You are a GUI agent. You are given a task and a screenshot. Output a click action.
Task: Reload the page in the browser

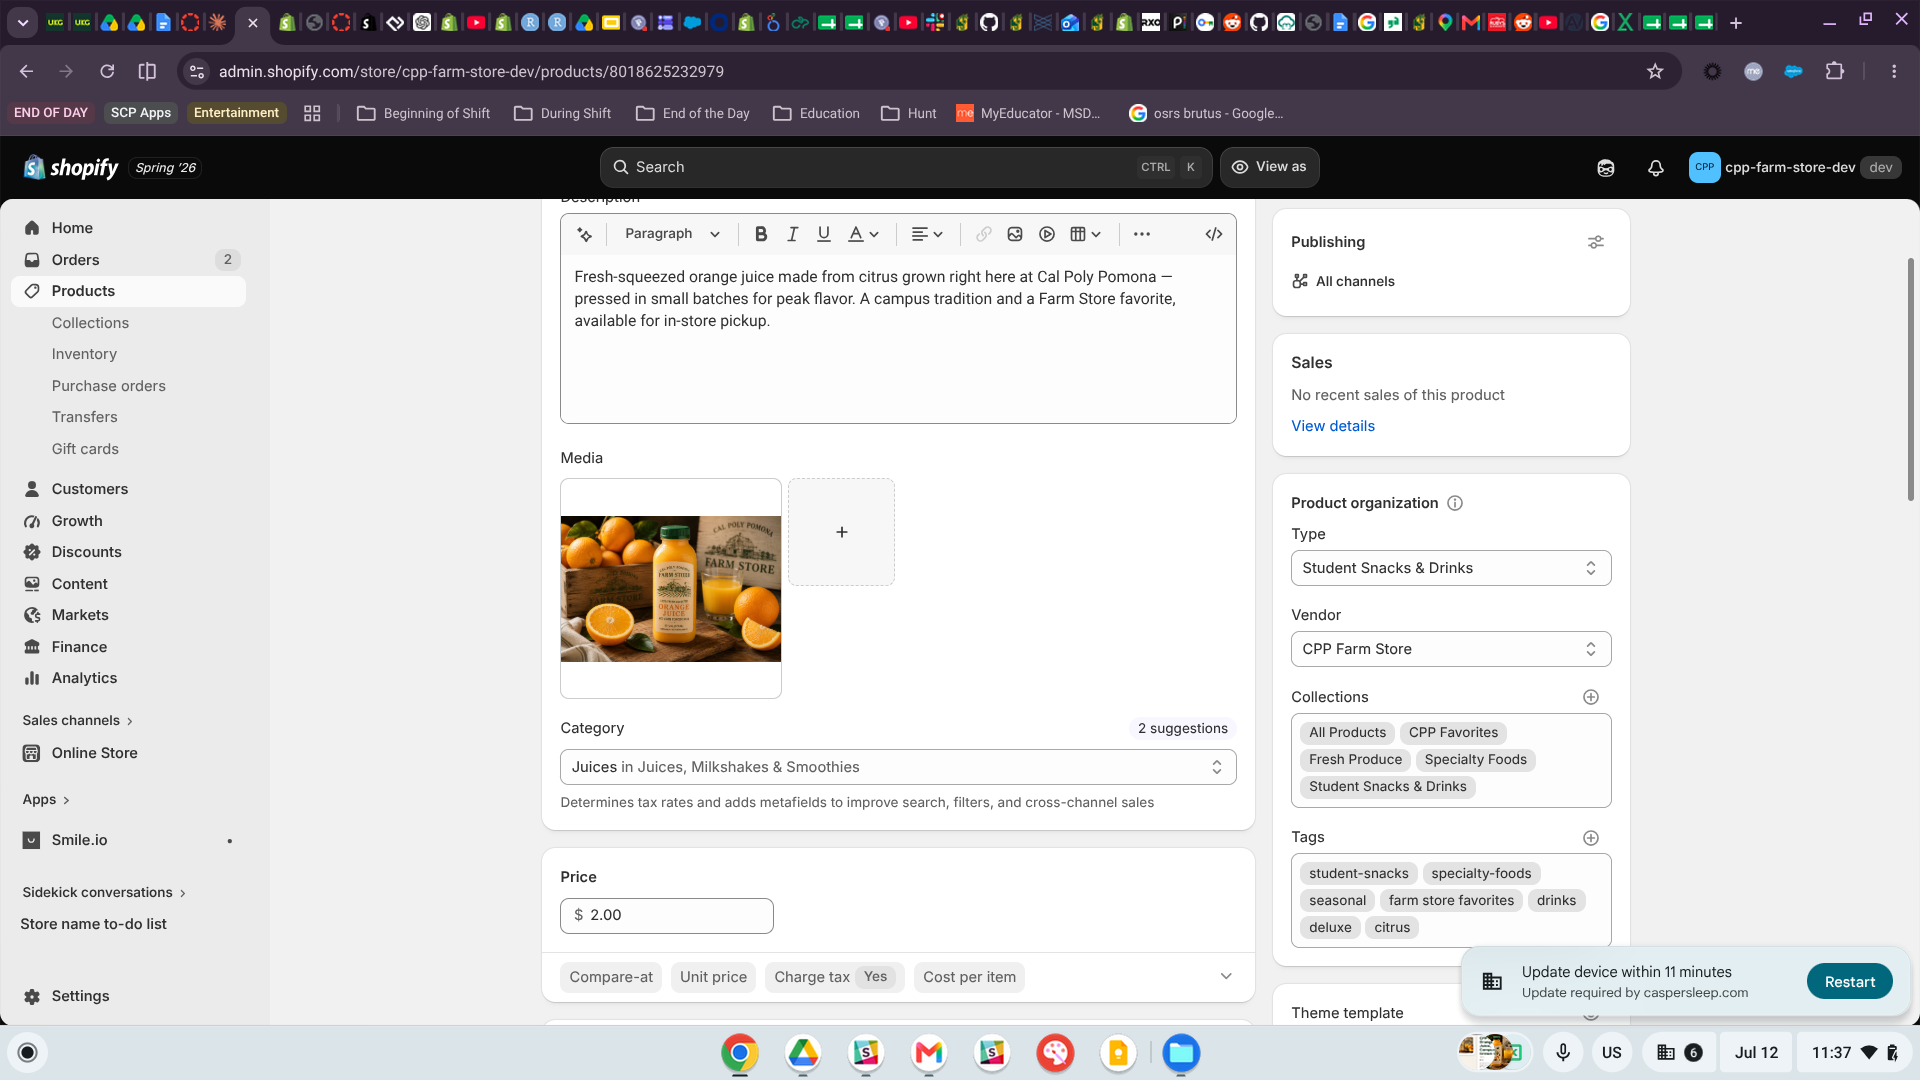pyautogui.click(x=107, y=71)
